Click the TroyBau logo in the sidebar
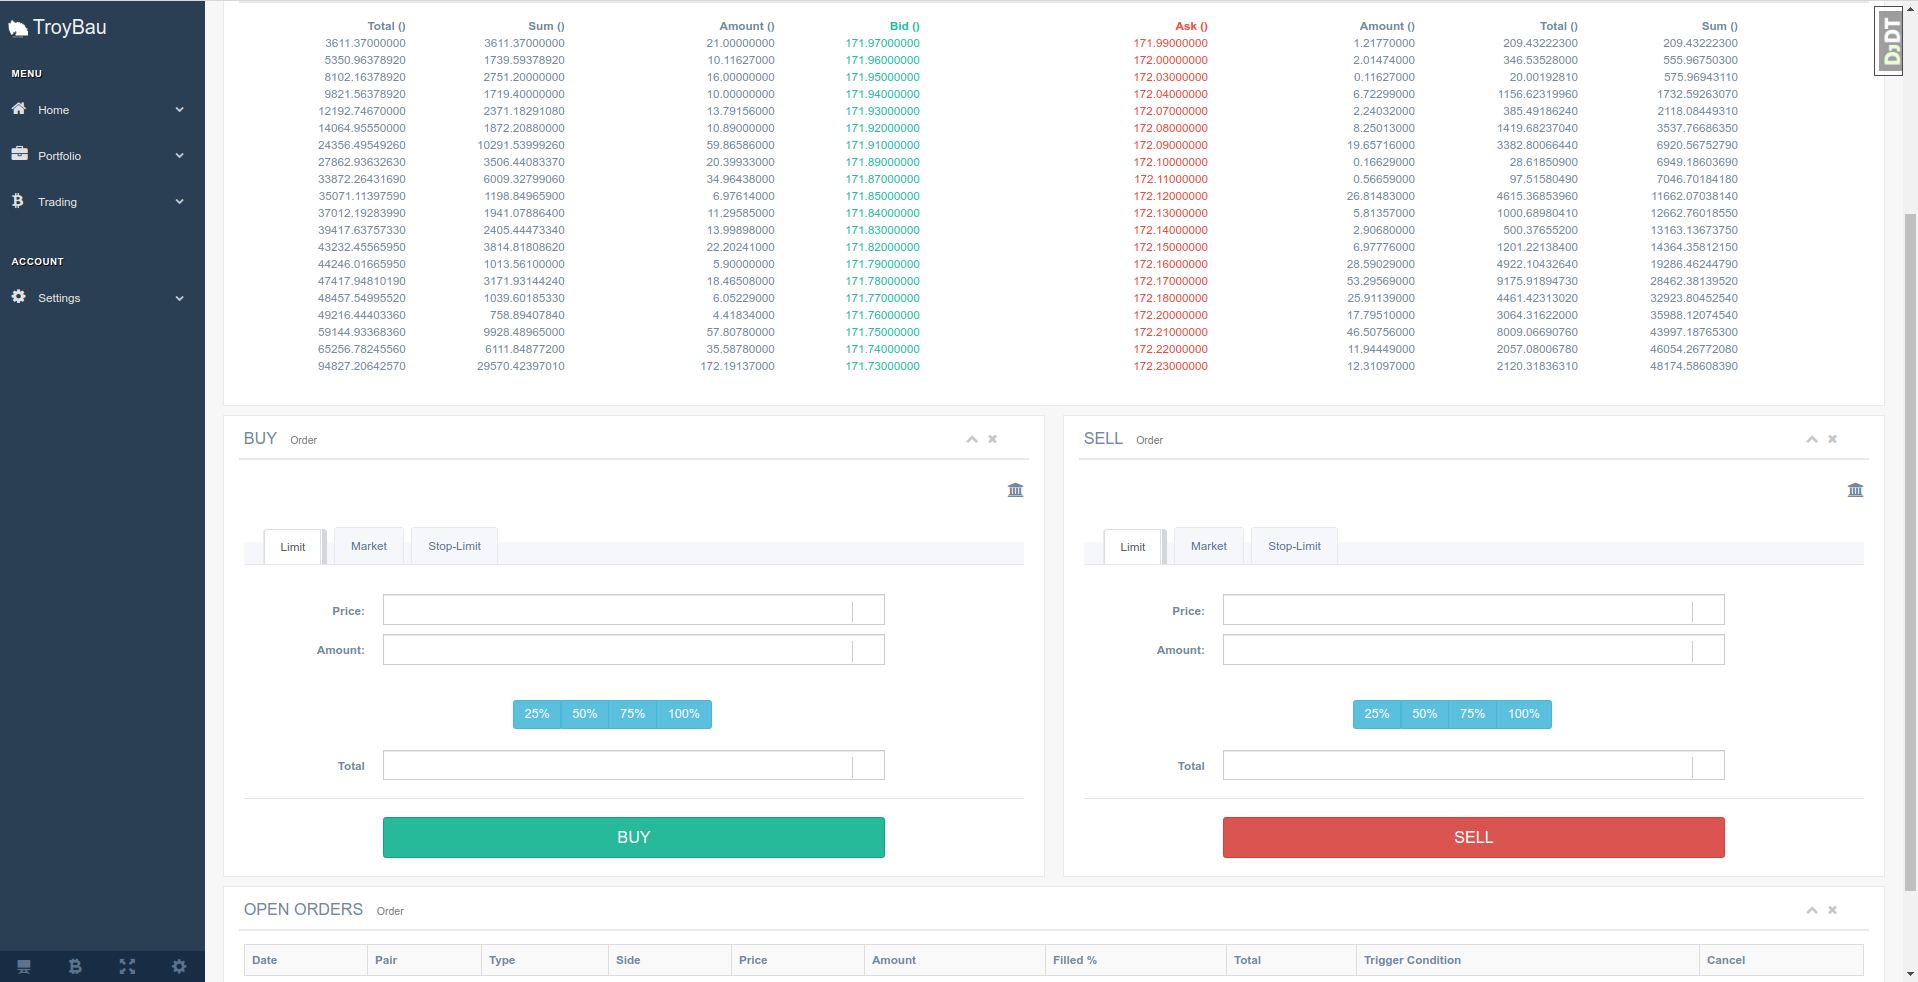 pos(58,27)
